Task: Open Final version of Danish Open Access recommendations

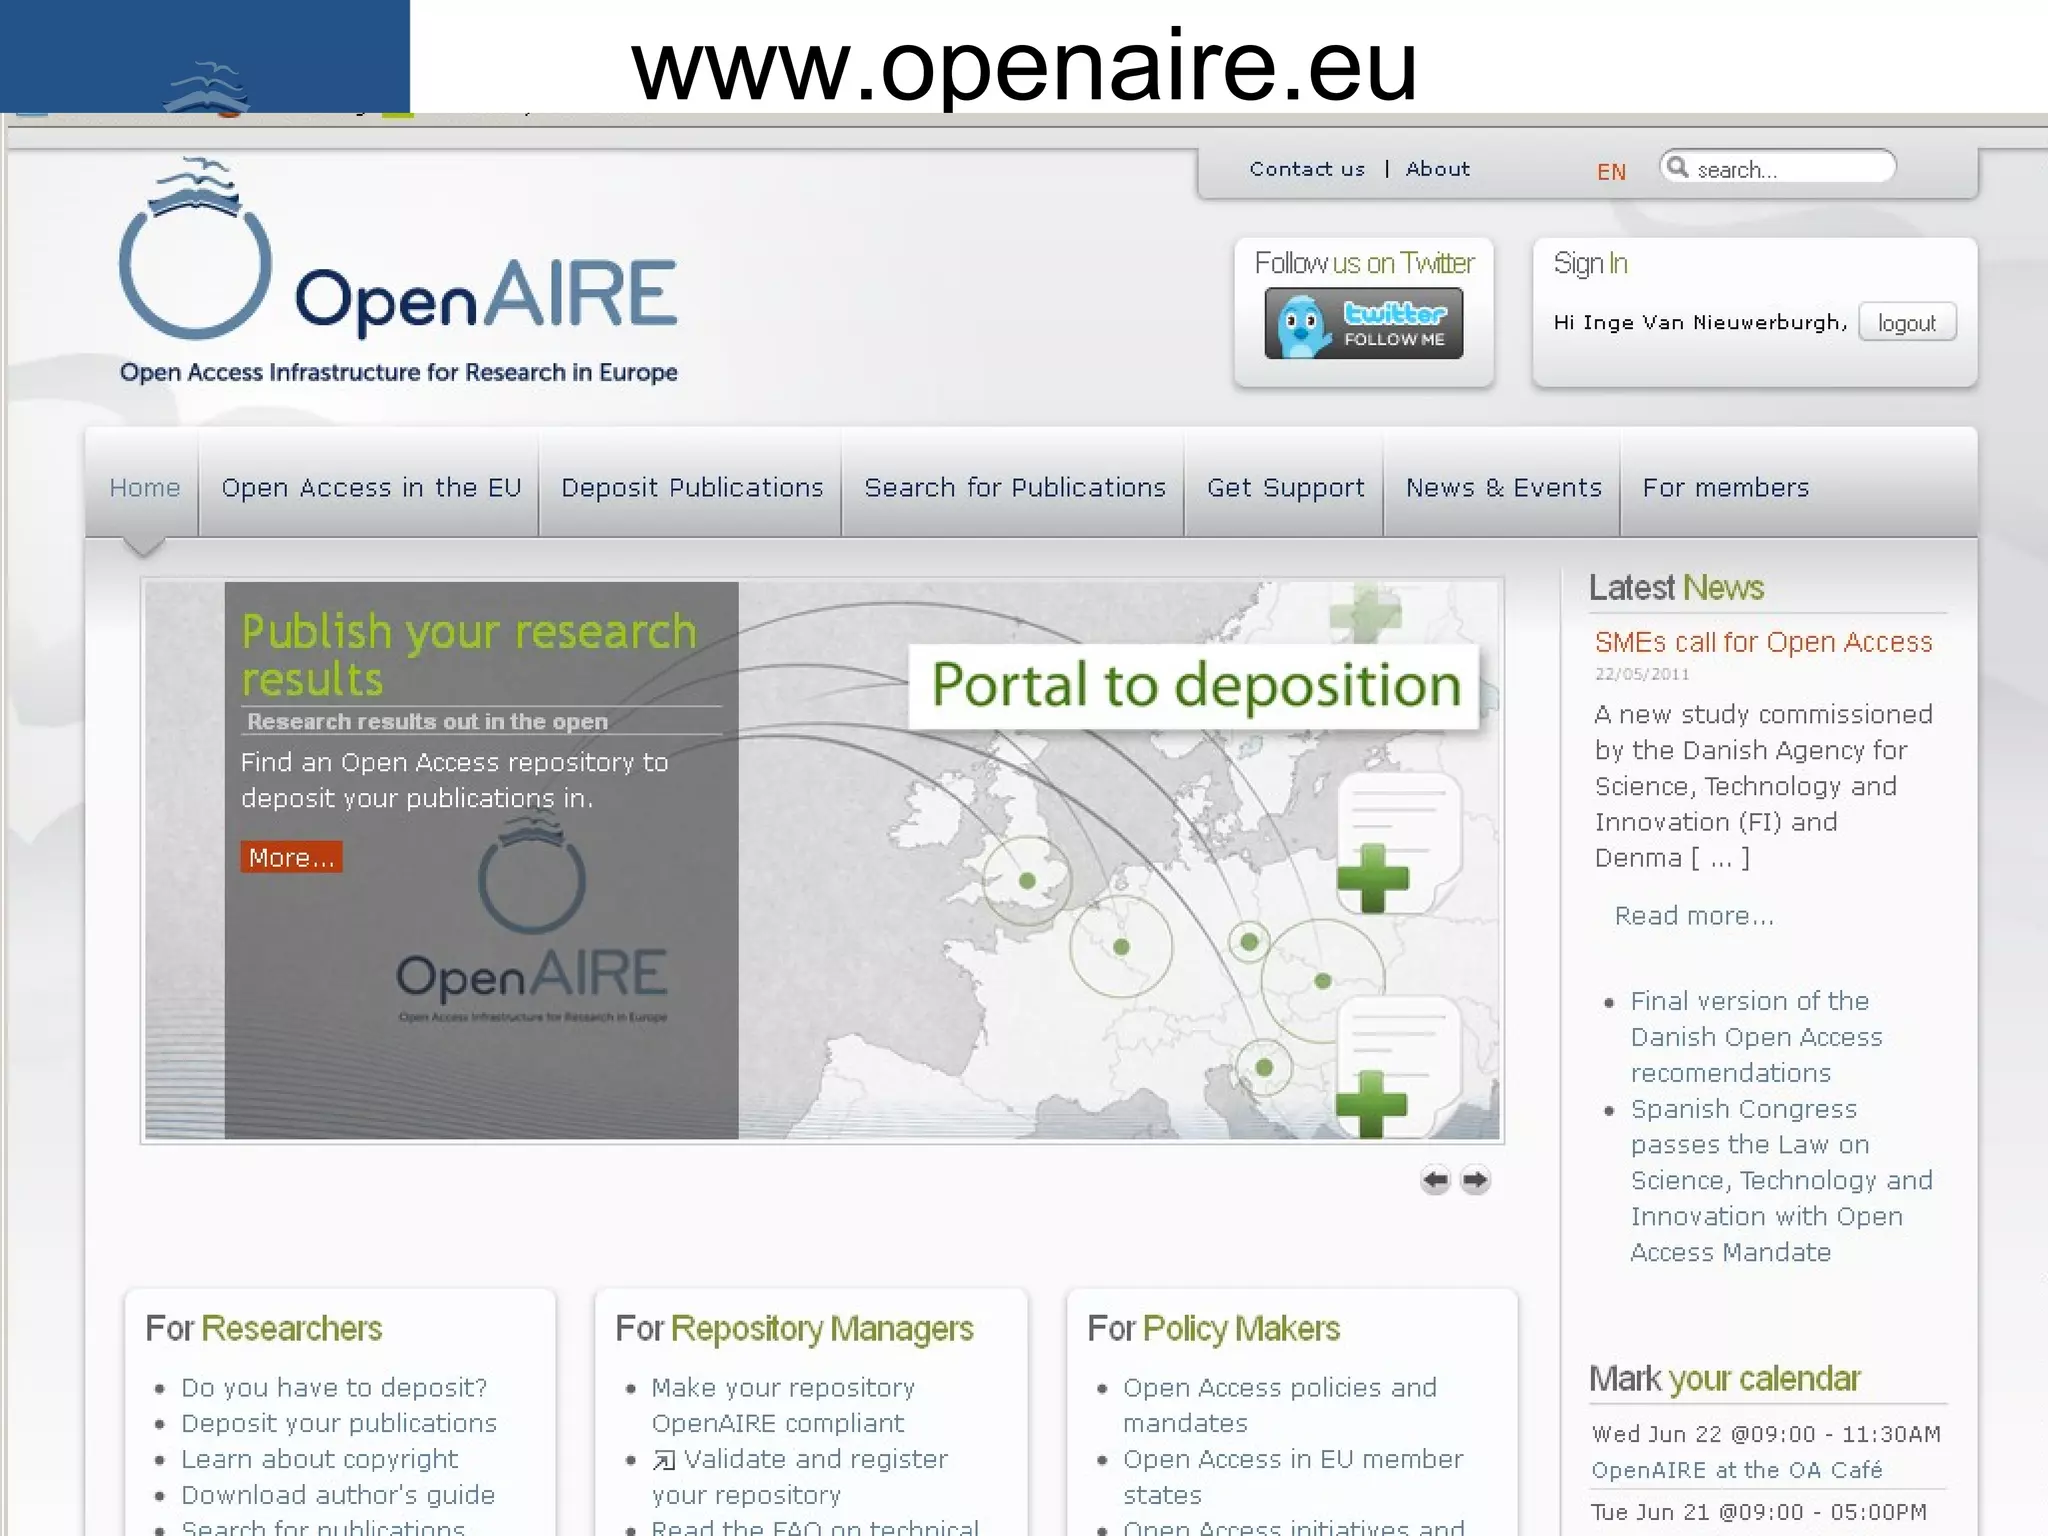Action: click(x=1756, y=1037)
